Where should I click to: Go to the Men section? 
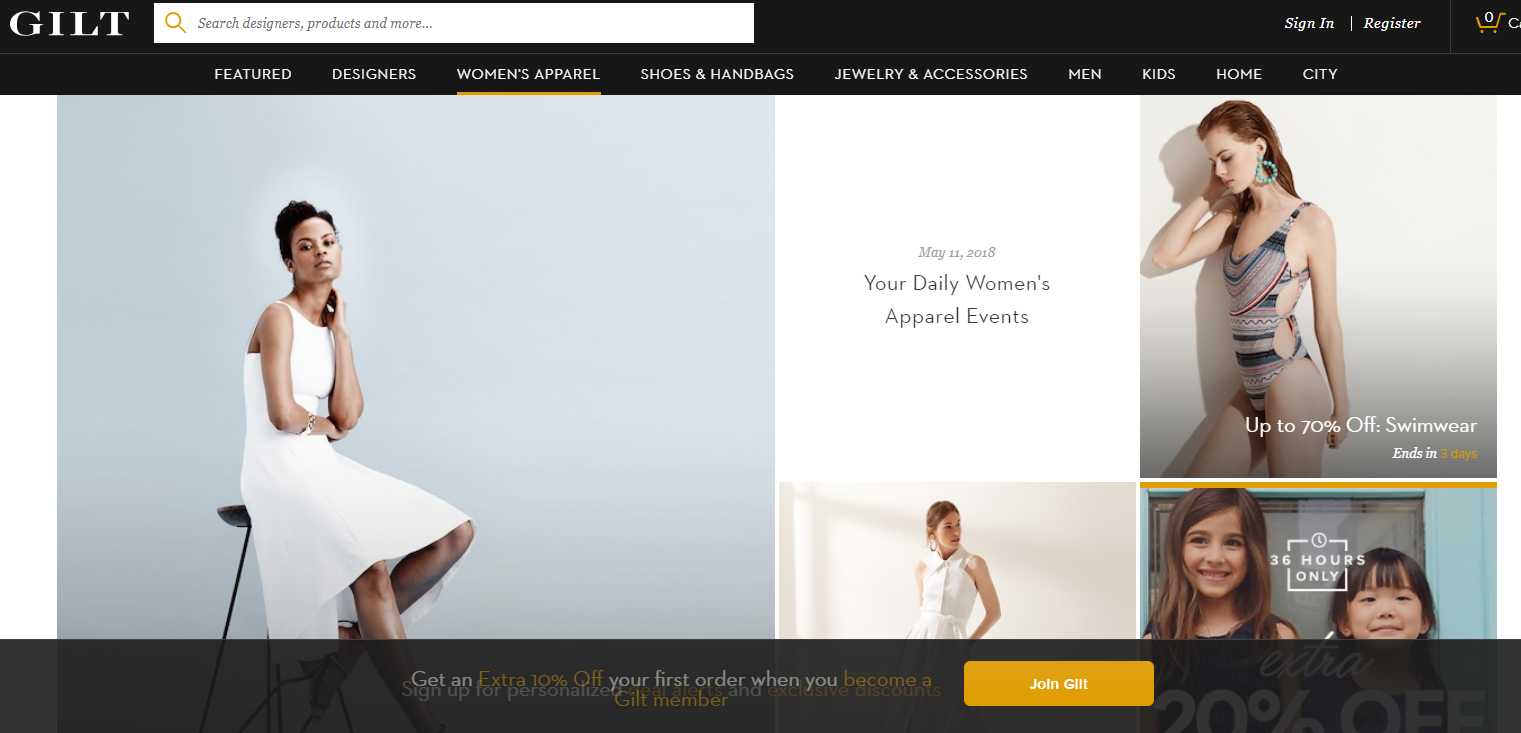(x=1085, y=74)
